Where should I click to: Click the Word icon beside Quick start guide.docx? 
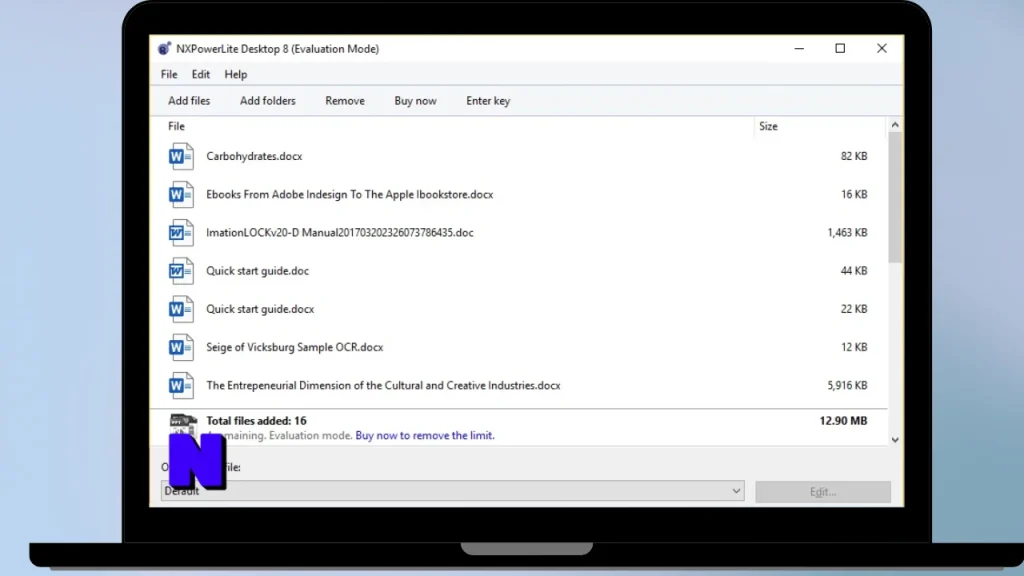[x=181, y=309]
